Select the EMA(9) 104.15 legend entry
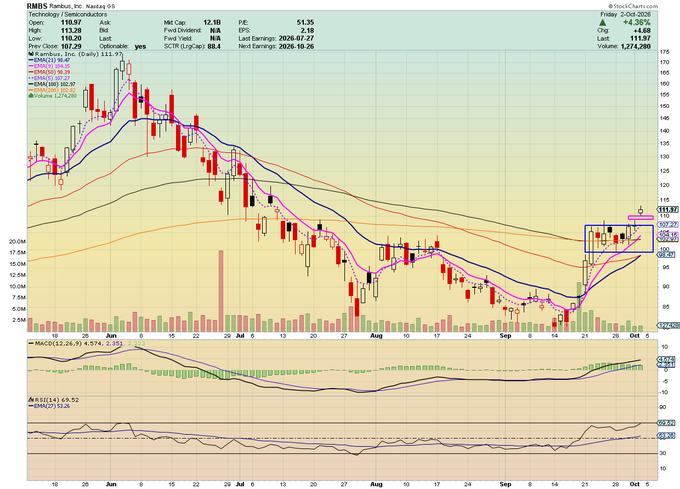 (x=49, y=66)
